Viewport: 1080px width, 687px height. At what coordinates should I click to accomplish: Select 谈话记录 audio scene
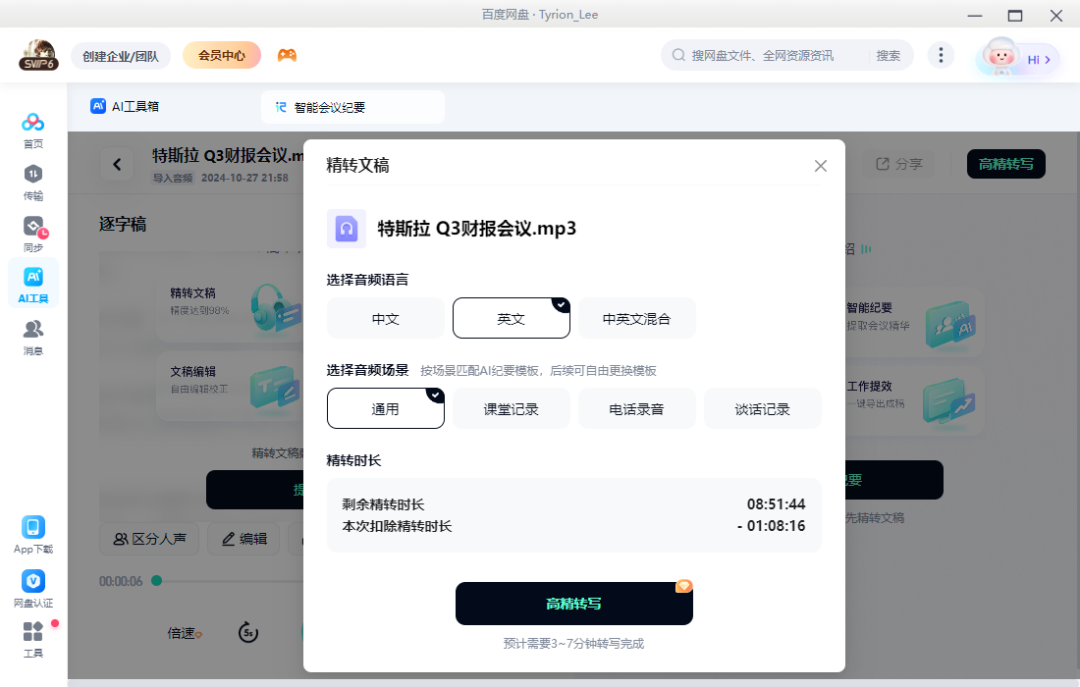pos(762,409)
